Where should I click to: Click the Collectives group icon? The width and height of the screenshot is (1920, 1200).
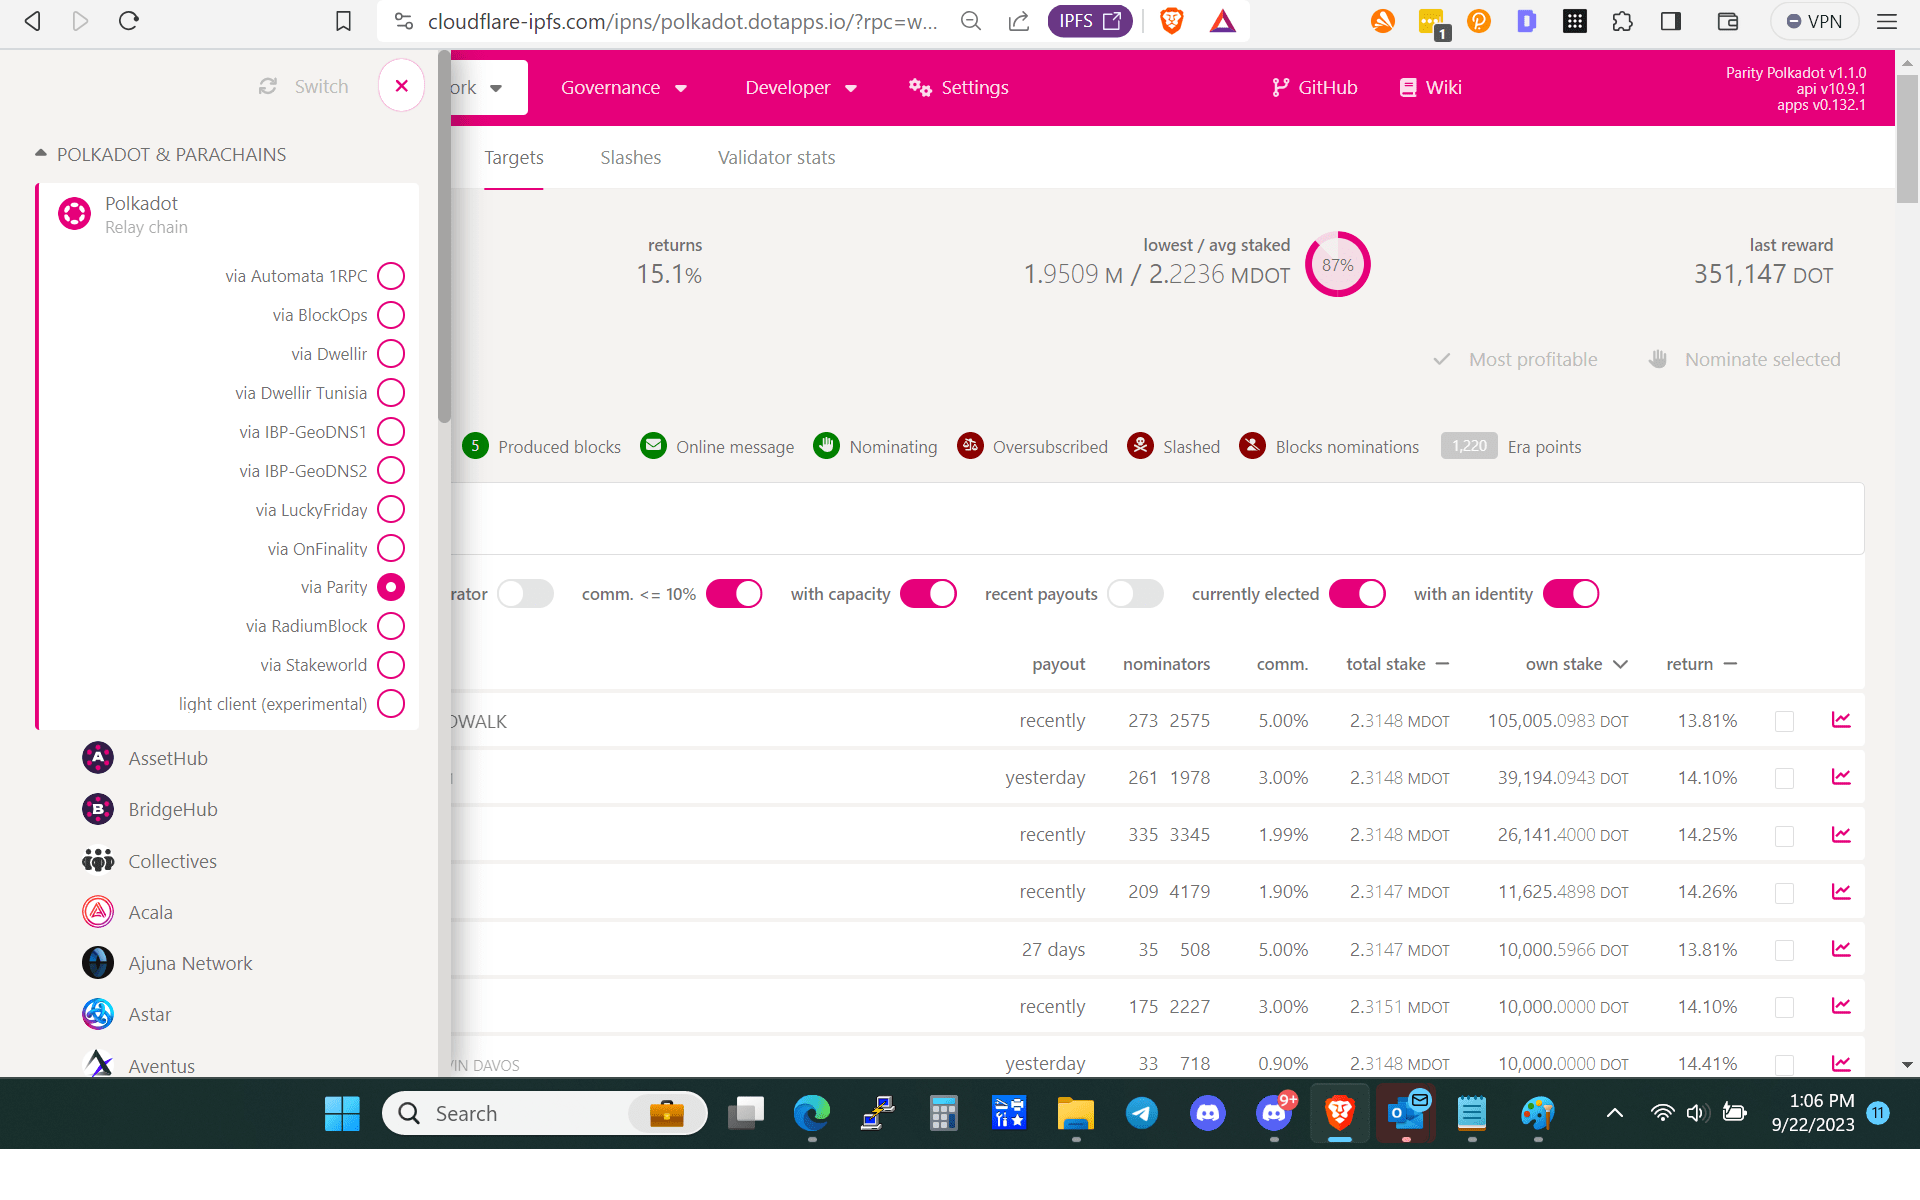click(98, 861)
